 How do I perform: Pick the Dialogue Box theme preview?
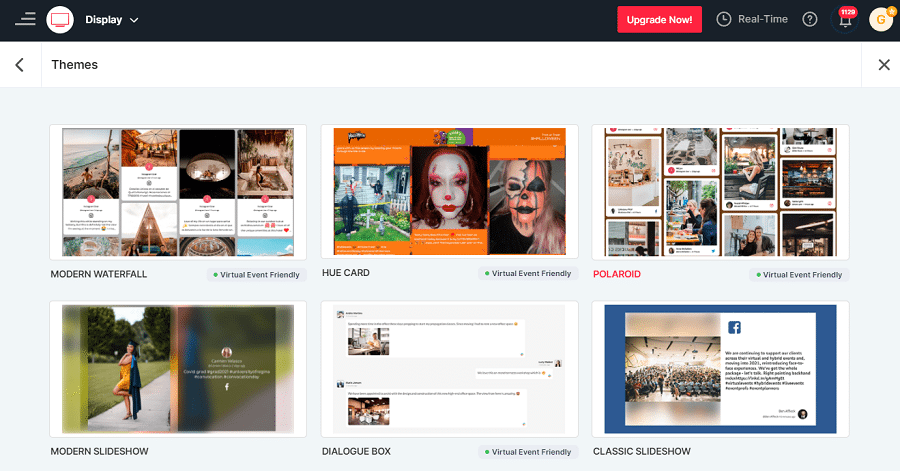coord(449,369)
